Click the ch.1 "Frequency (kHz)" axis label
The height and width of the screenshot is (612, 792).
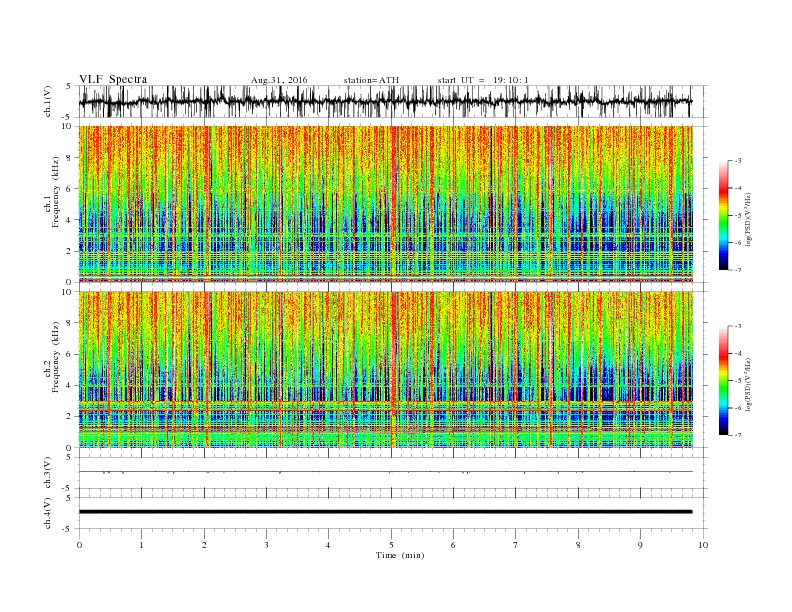coord(57,192)
